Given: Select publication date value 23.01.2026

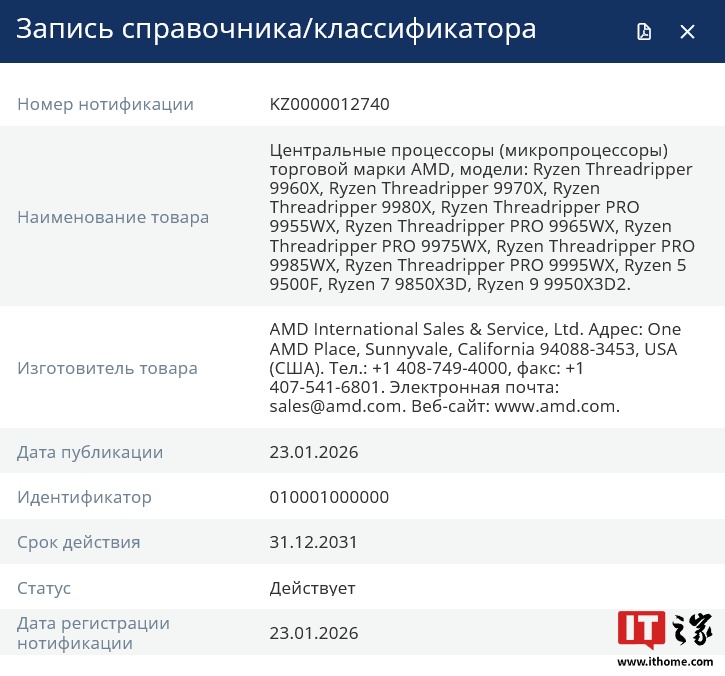Looking at the screenshot, I should [314, 452].
